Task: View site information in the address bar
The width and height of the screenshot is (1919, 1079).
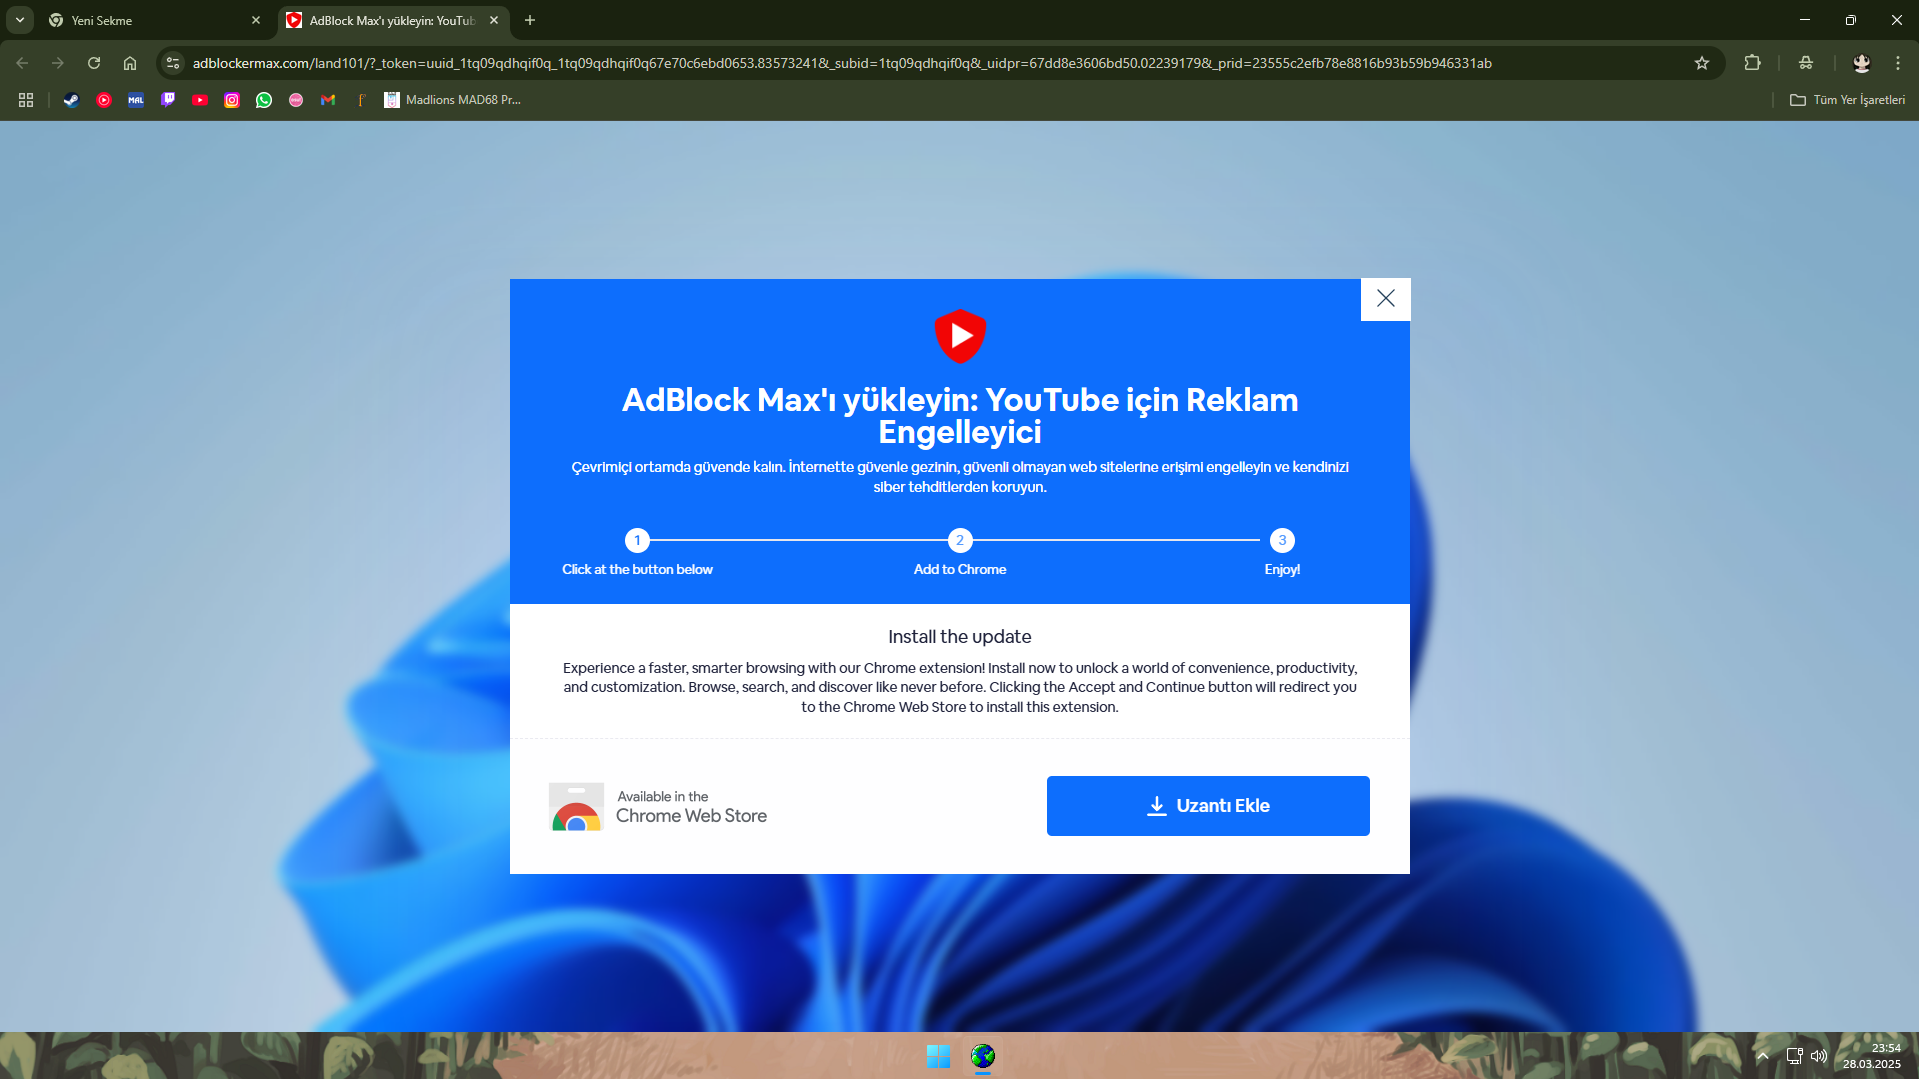Action: point(173,63)
